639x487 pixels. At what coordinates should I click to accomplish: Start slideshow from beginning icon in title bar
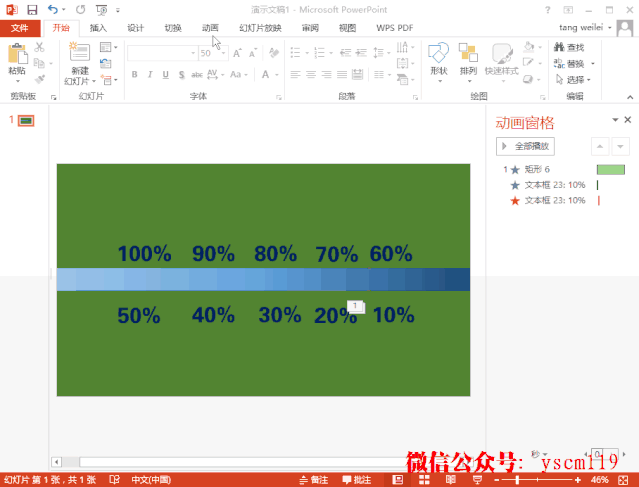click(101, 9)
